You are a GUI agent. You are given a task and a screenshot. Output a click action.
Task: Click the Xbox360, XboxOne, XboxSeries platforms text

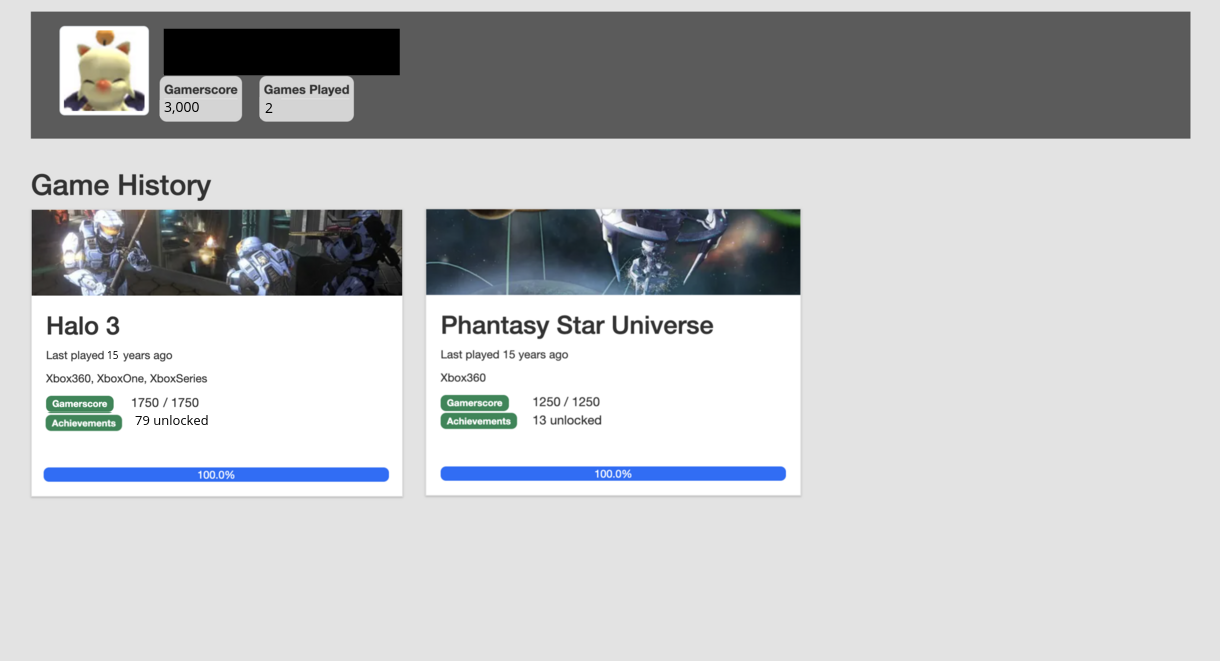click(x=127, y=379)
